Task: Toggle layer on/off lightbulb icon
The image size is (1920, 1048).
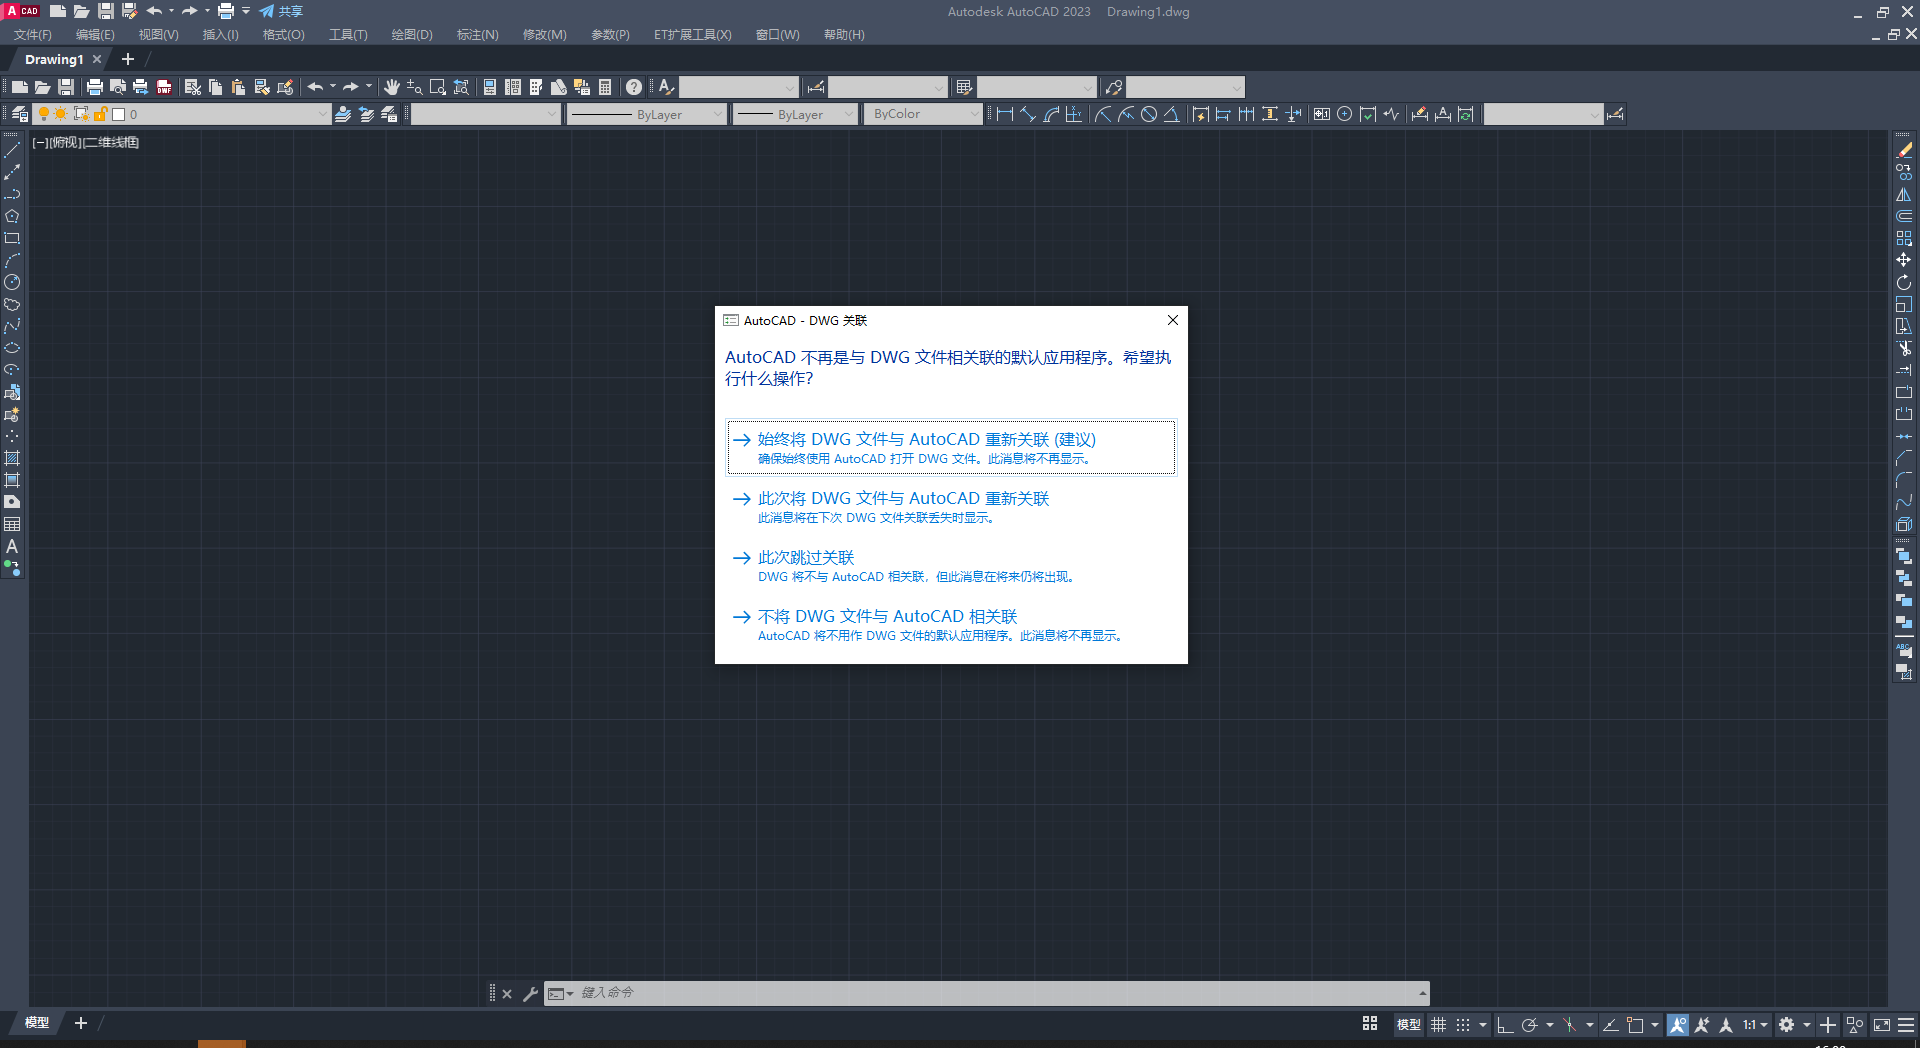Action: pos(43,114)
